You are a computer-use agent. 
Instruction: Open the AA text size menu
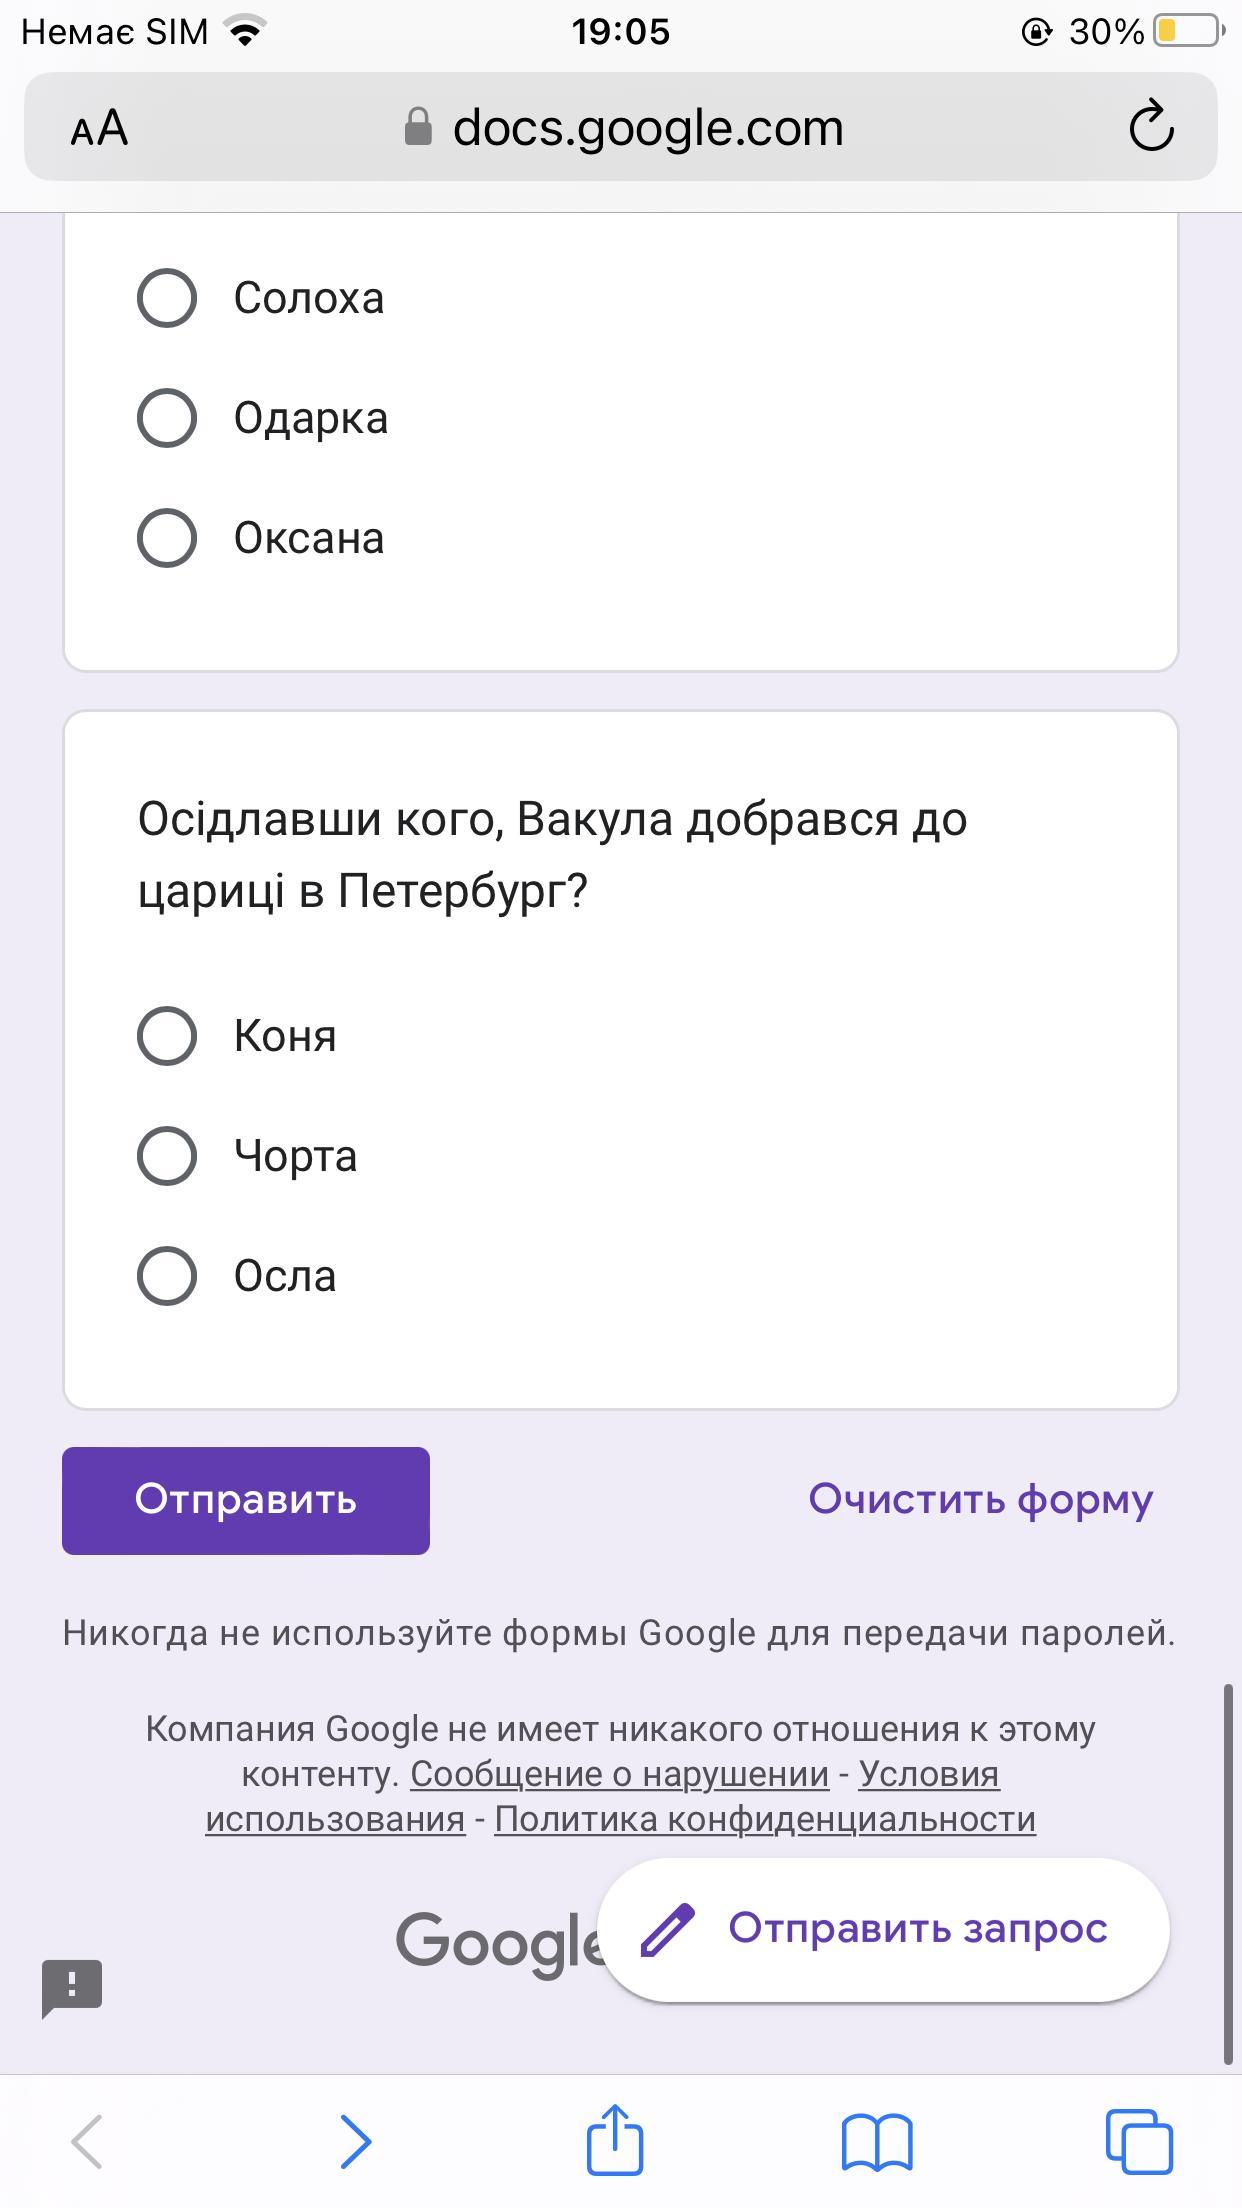100,128
